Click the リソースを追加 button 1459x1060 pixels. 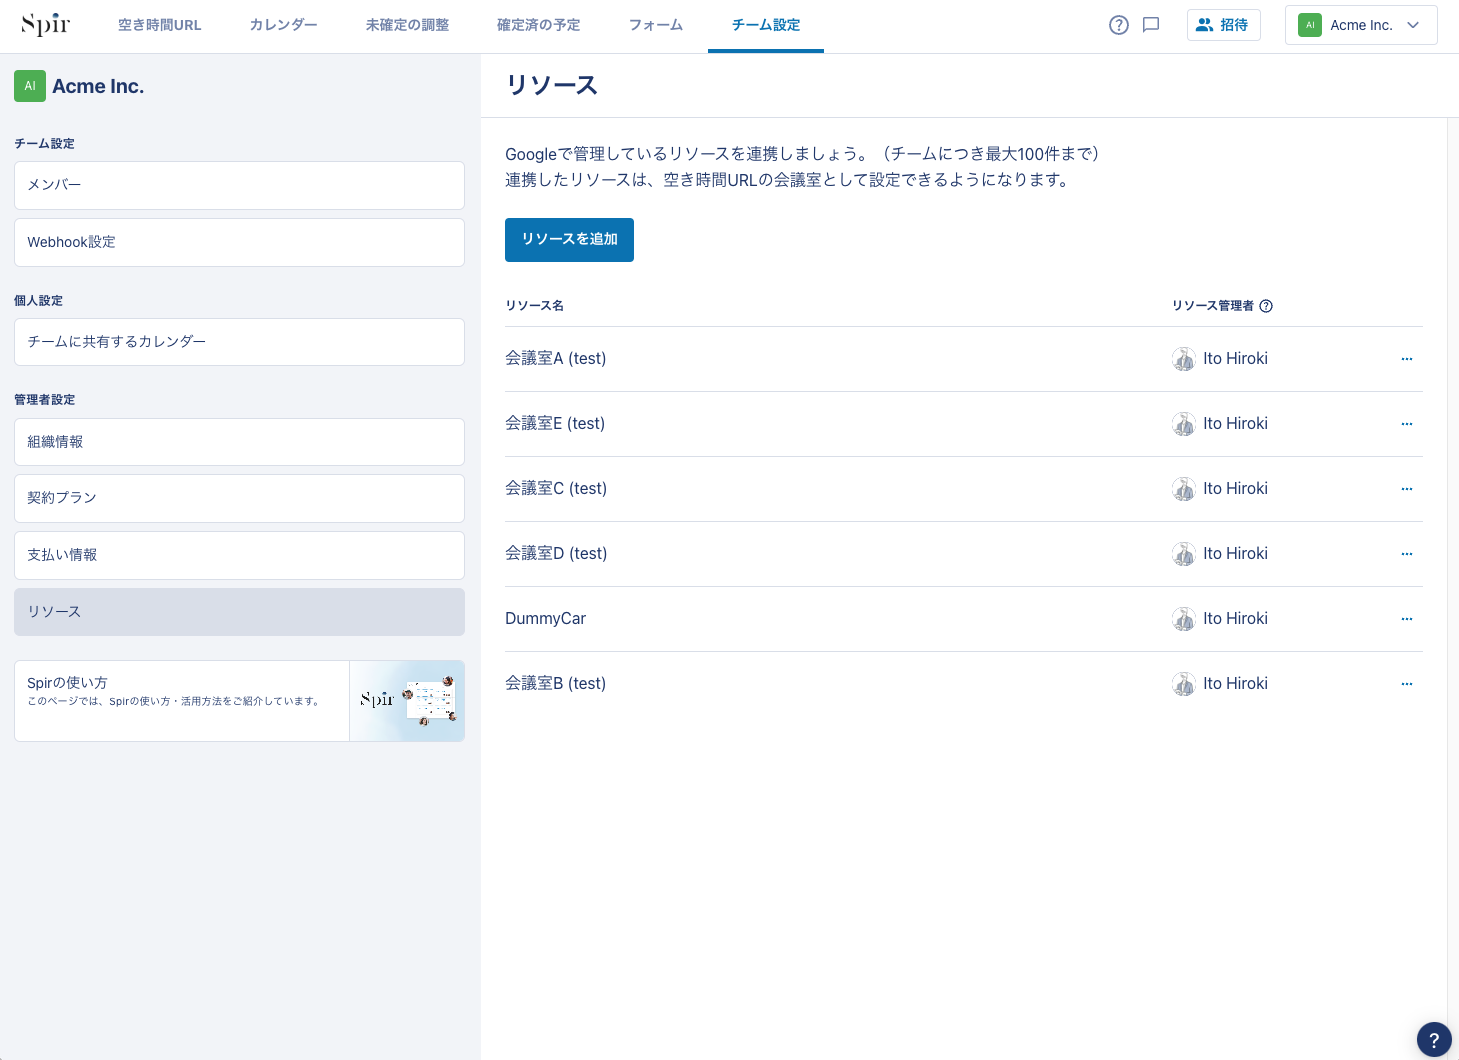(x=569, y=240)
